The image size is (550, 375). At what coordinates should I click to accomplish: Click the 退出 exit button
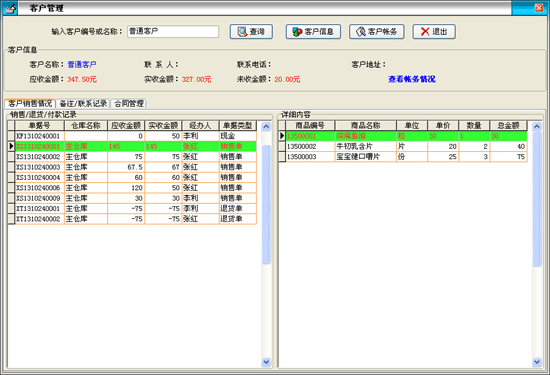pos(434,32)
